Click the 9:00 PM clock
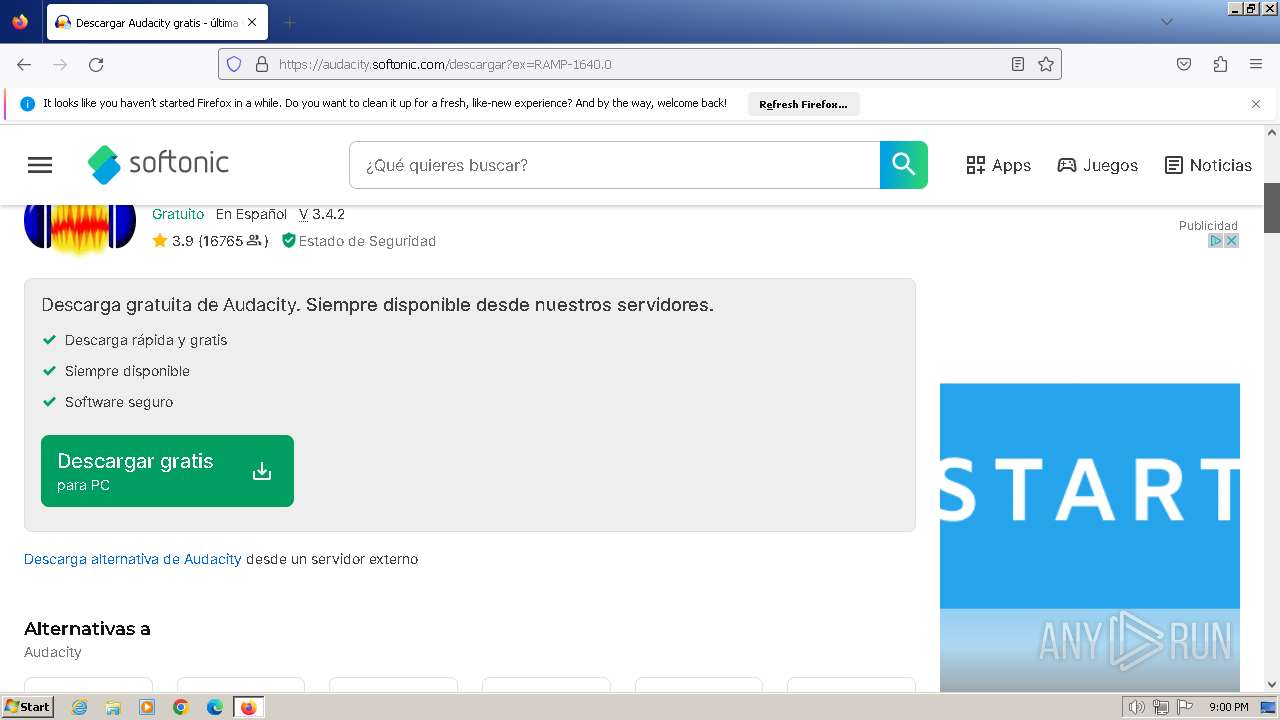Image resolution: width=1280 pixels, height=720 pixels. click(x=1228, y=707)
